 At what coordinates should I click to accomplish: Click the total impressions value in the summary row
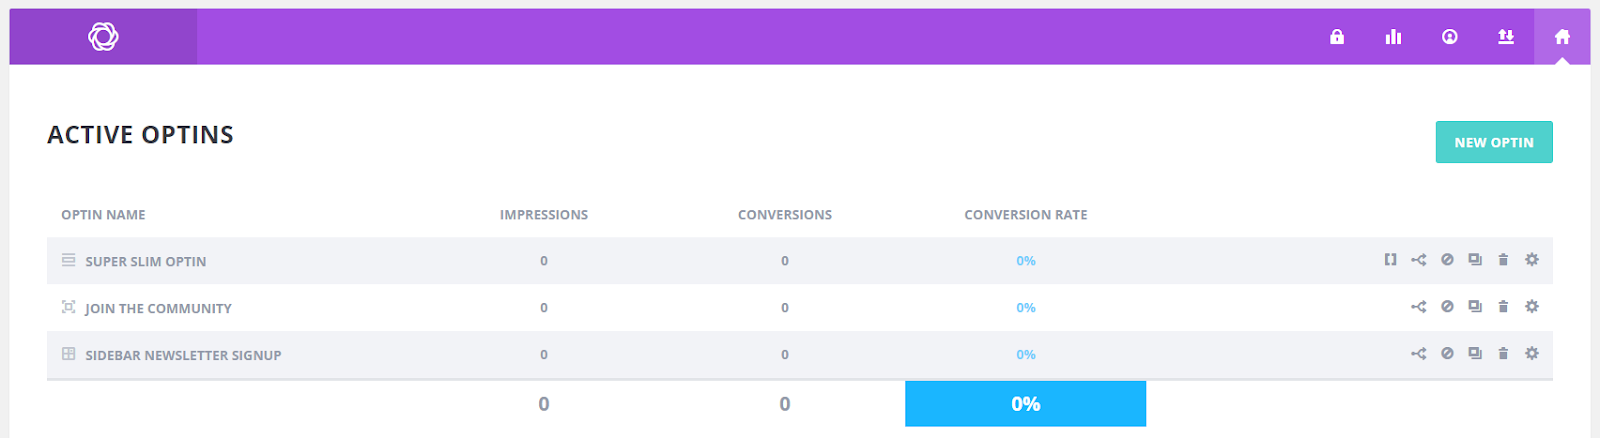point(544,404)
